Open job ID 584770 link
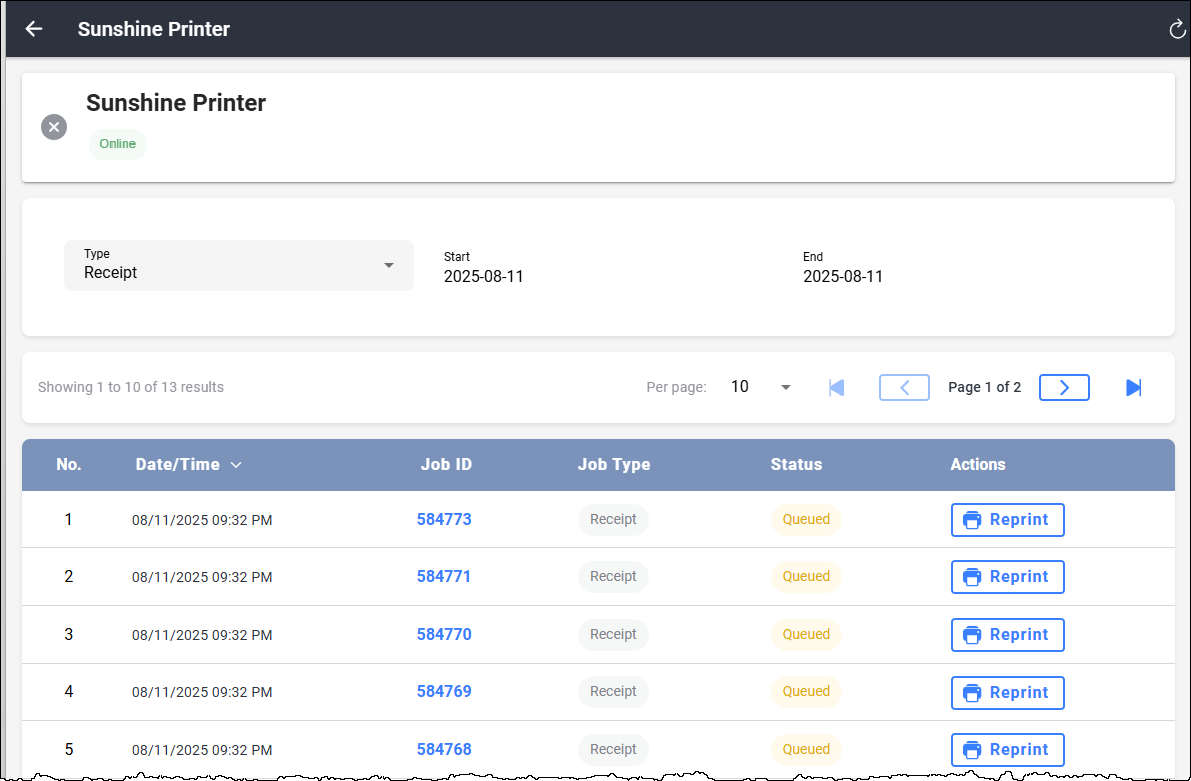Viewport: 1191px width, 781px height. [x=444, y=634]
